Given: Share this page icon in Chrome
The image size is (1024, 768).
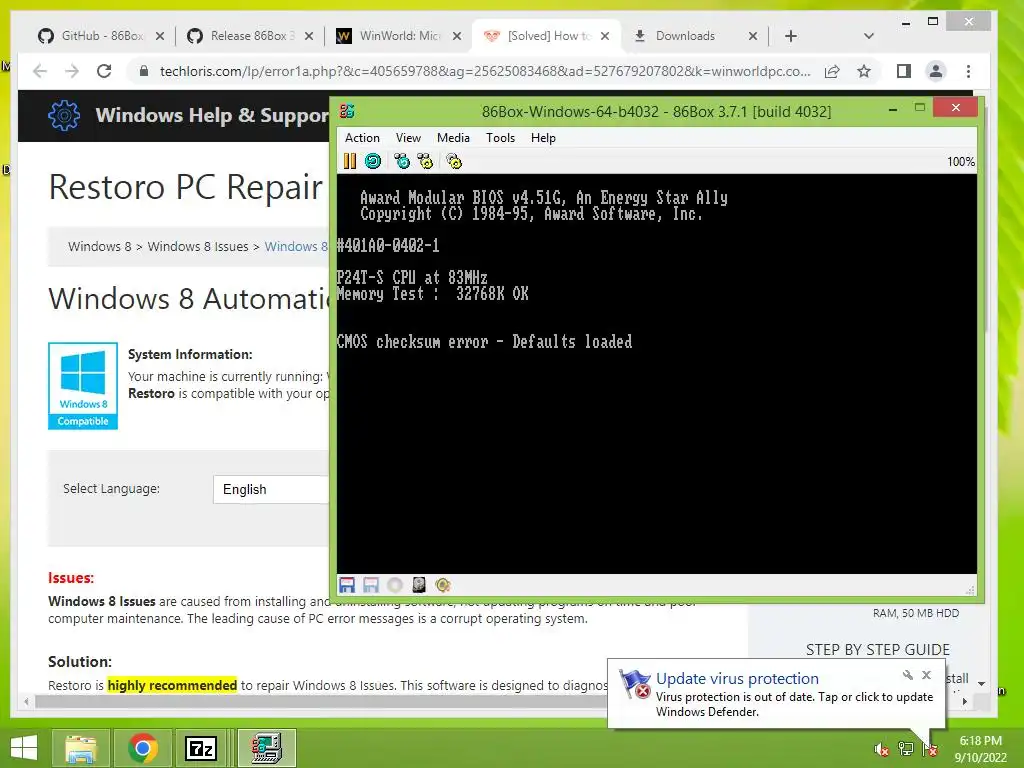Looking at the screenshot, I should [832, 71].
